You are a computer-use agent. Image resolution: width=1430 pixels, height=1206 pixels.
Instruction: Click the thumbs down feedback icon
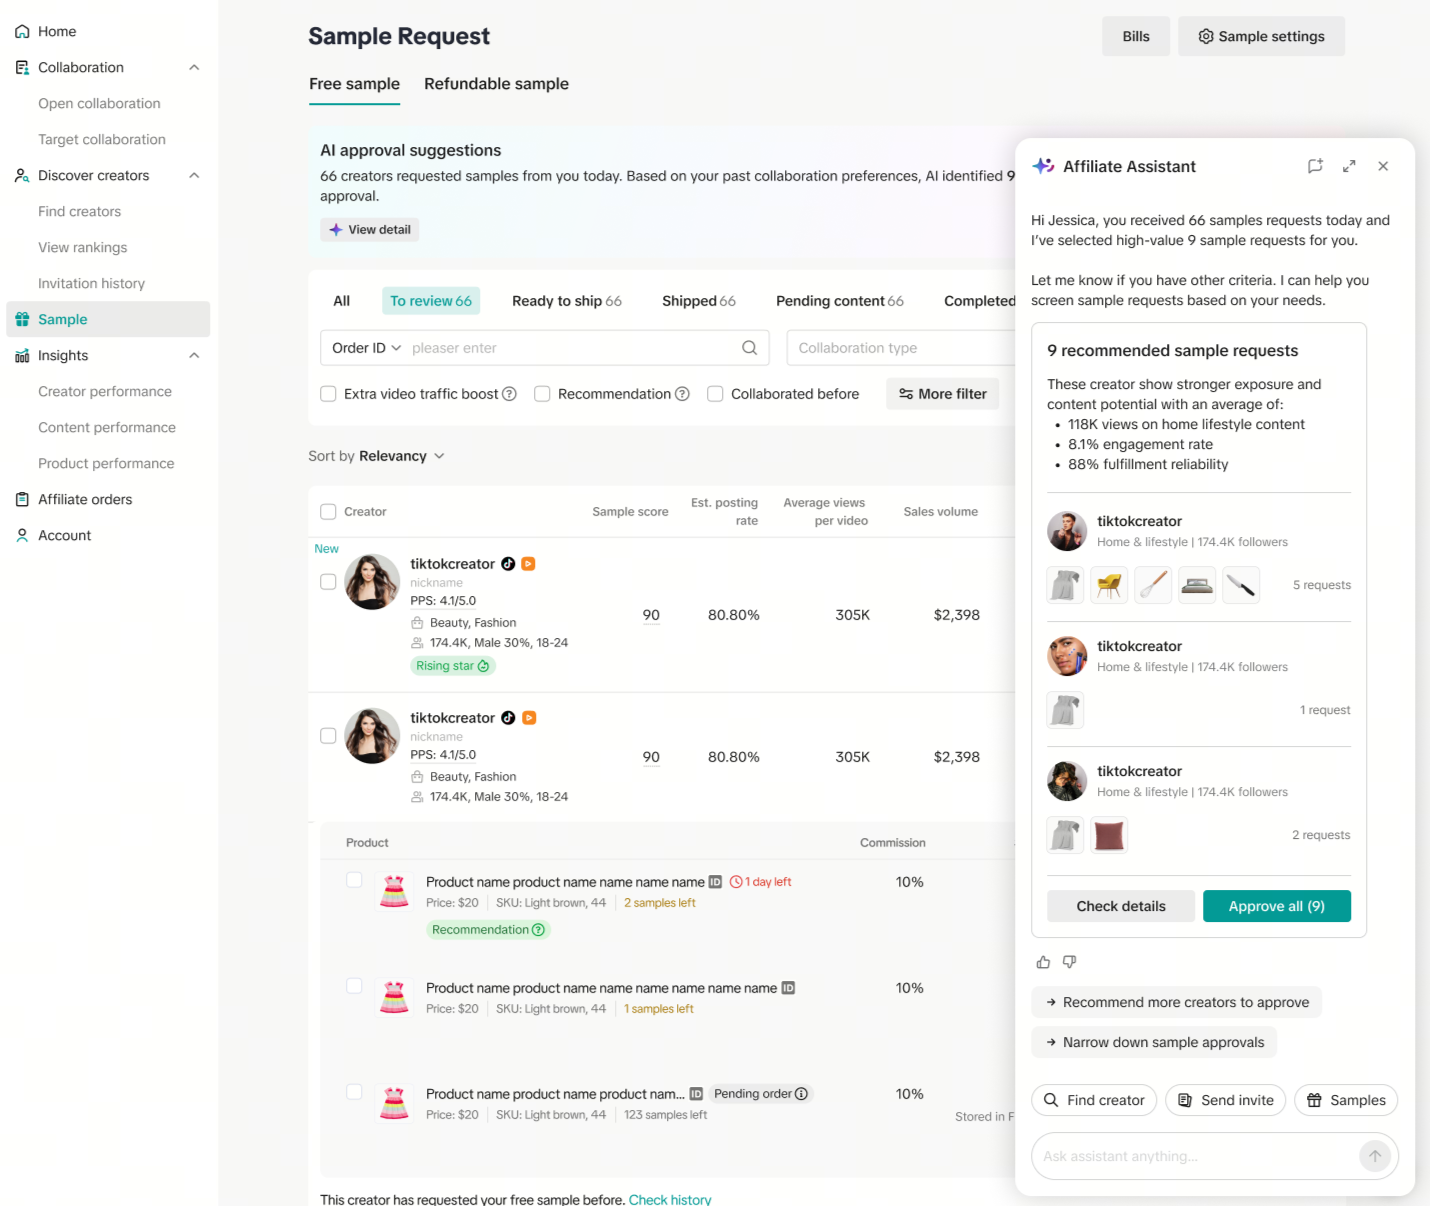(x=1069, y=962)
